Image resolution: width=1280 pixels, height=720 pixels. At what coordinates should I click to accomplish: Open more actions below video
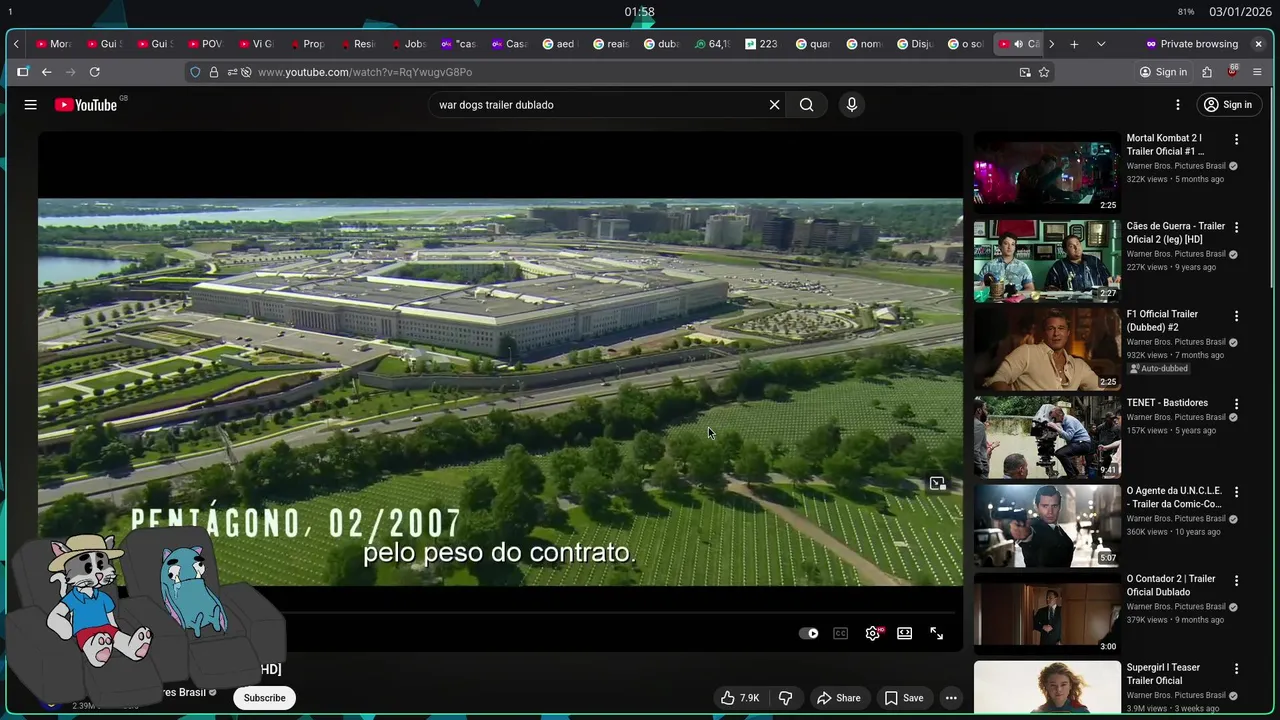click(x=951, y=698)
